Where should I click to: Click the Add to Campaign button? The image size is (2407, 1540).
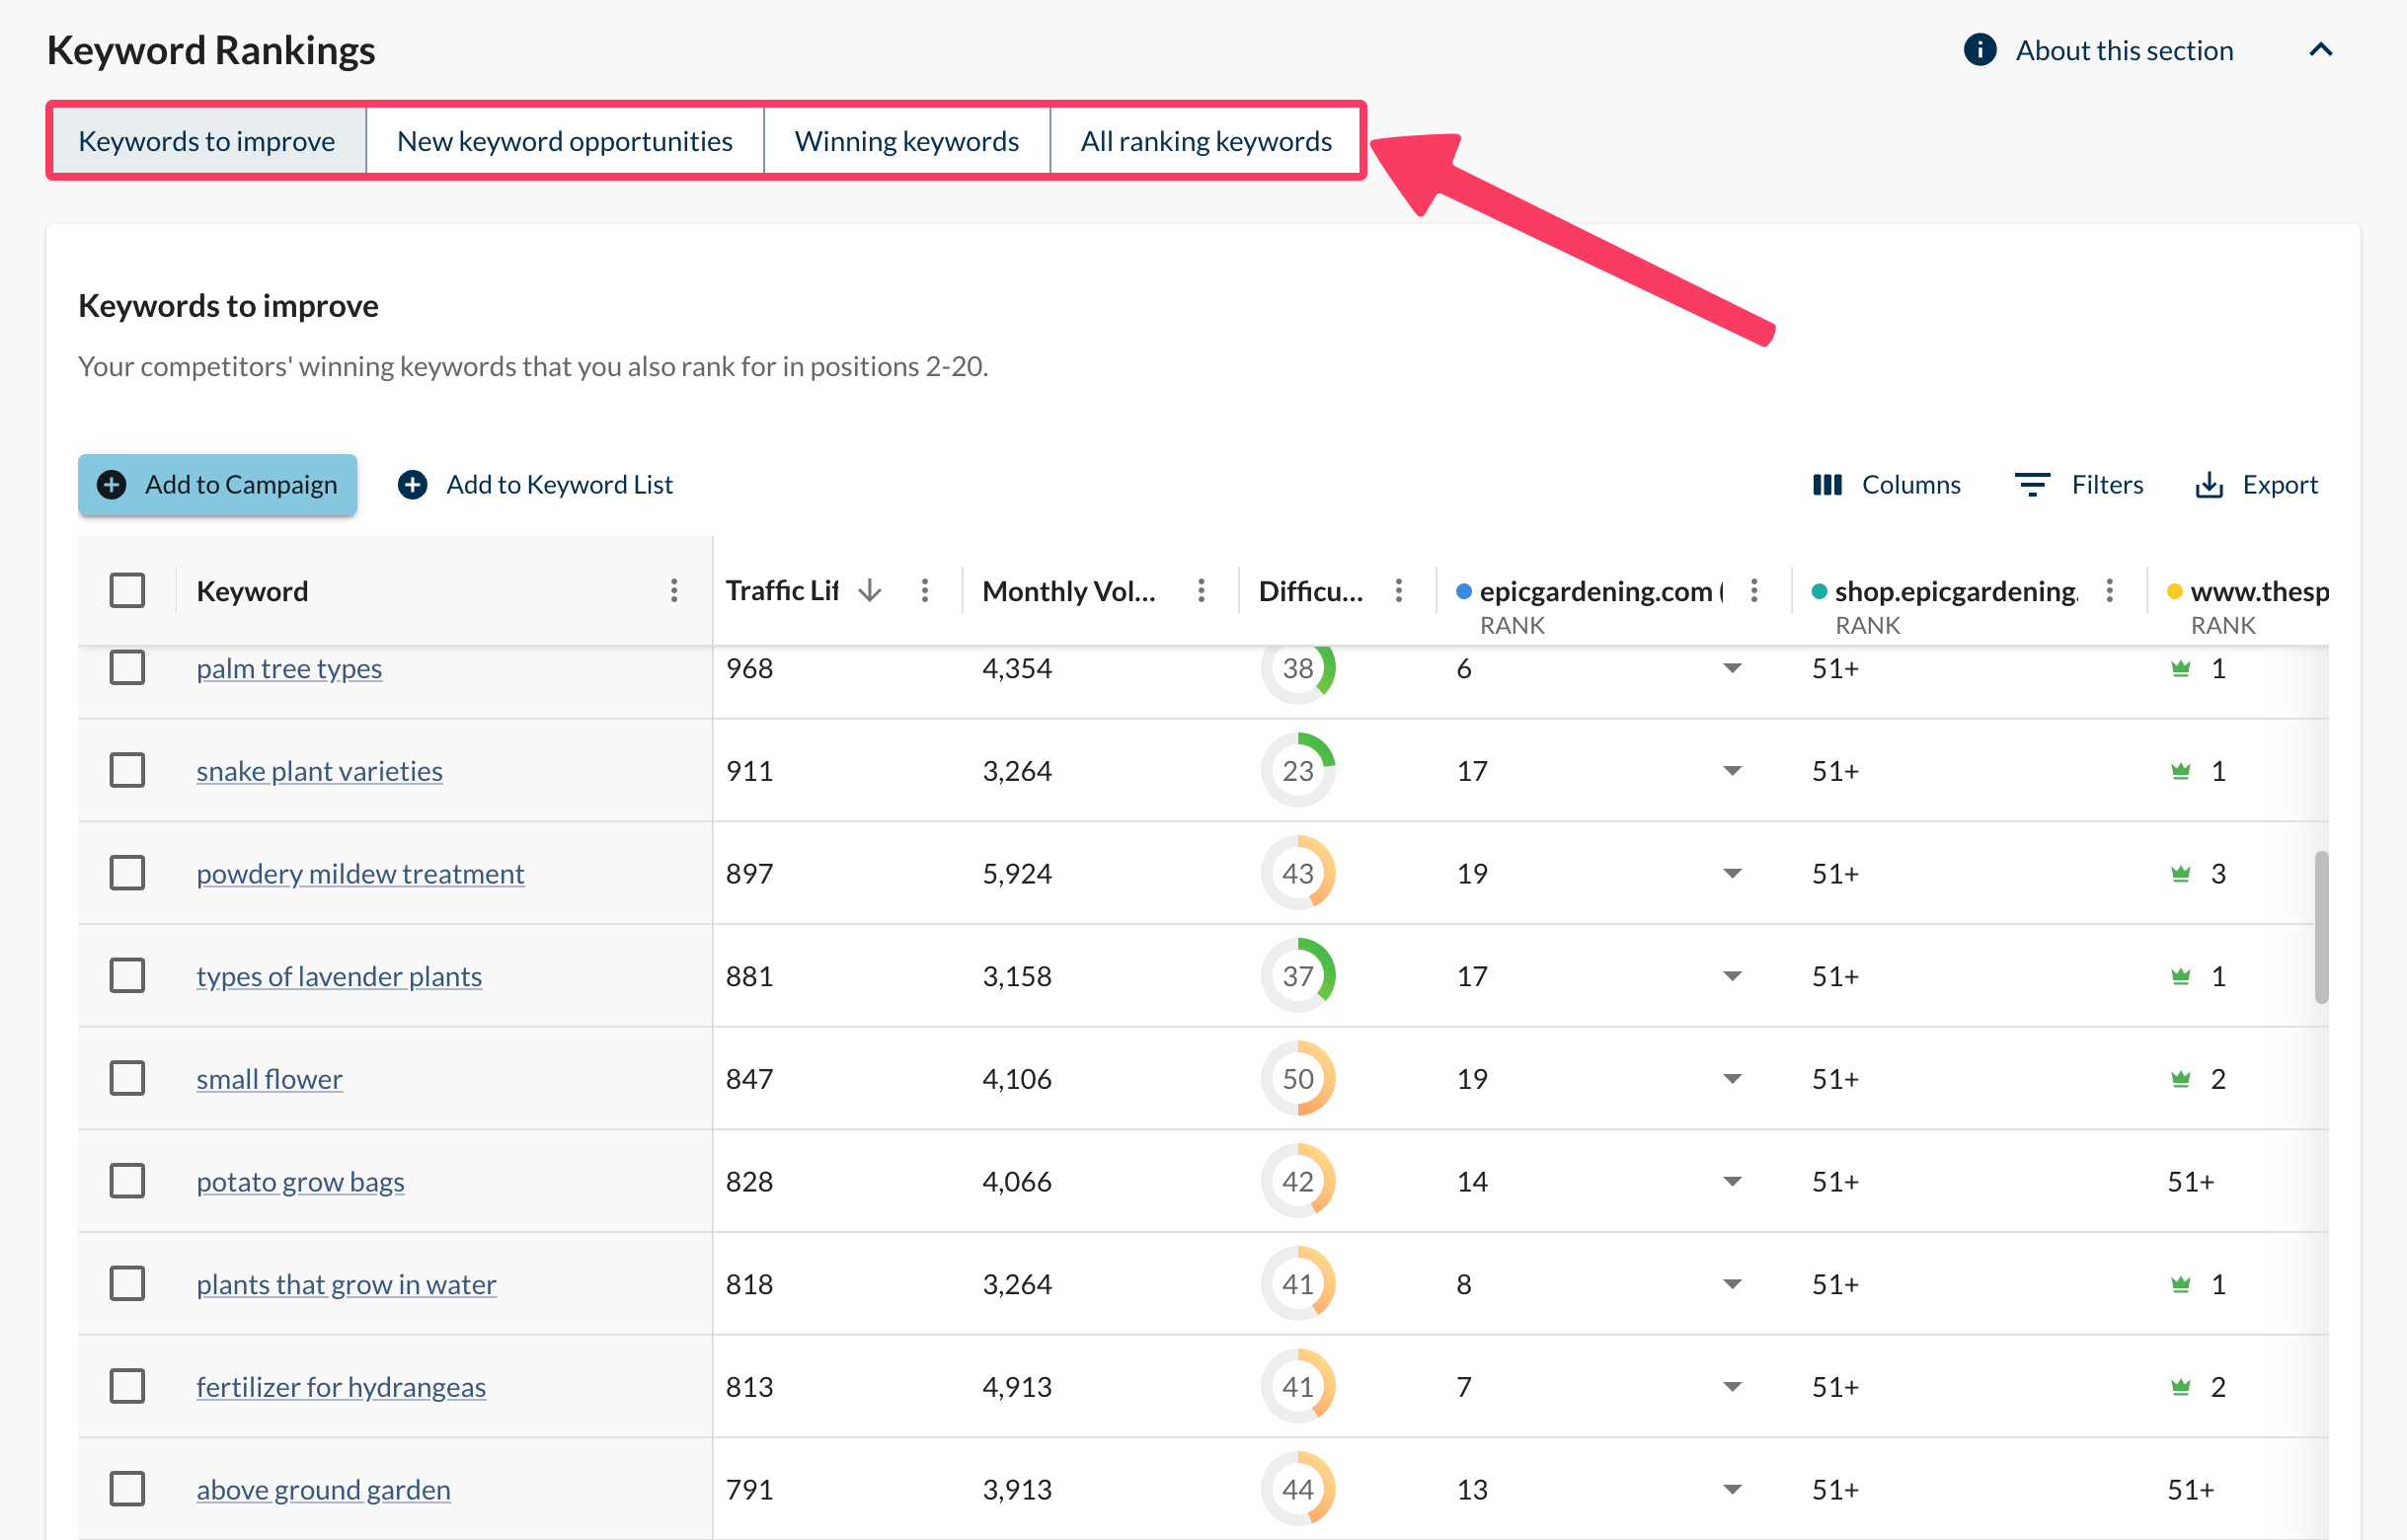click(217, 485)
